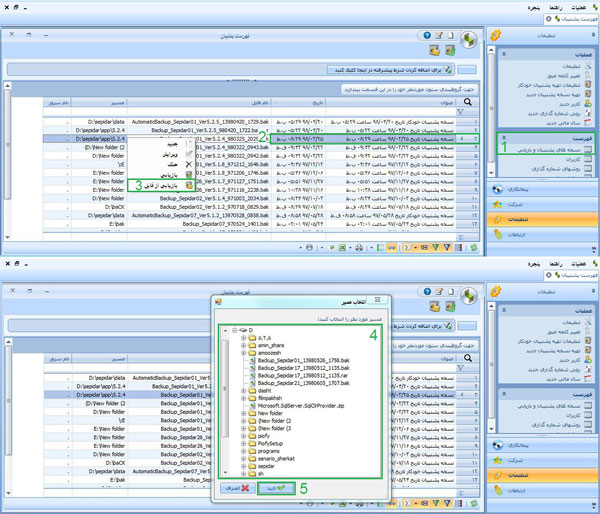600x514 pixels.
Task: Select Backup_Sepidar01_13980526_1758.bak file in tree
Action: coord(300,361)
